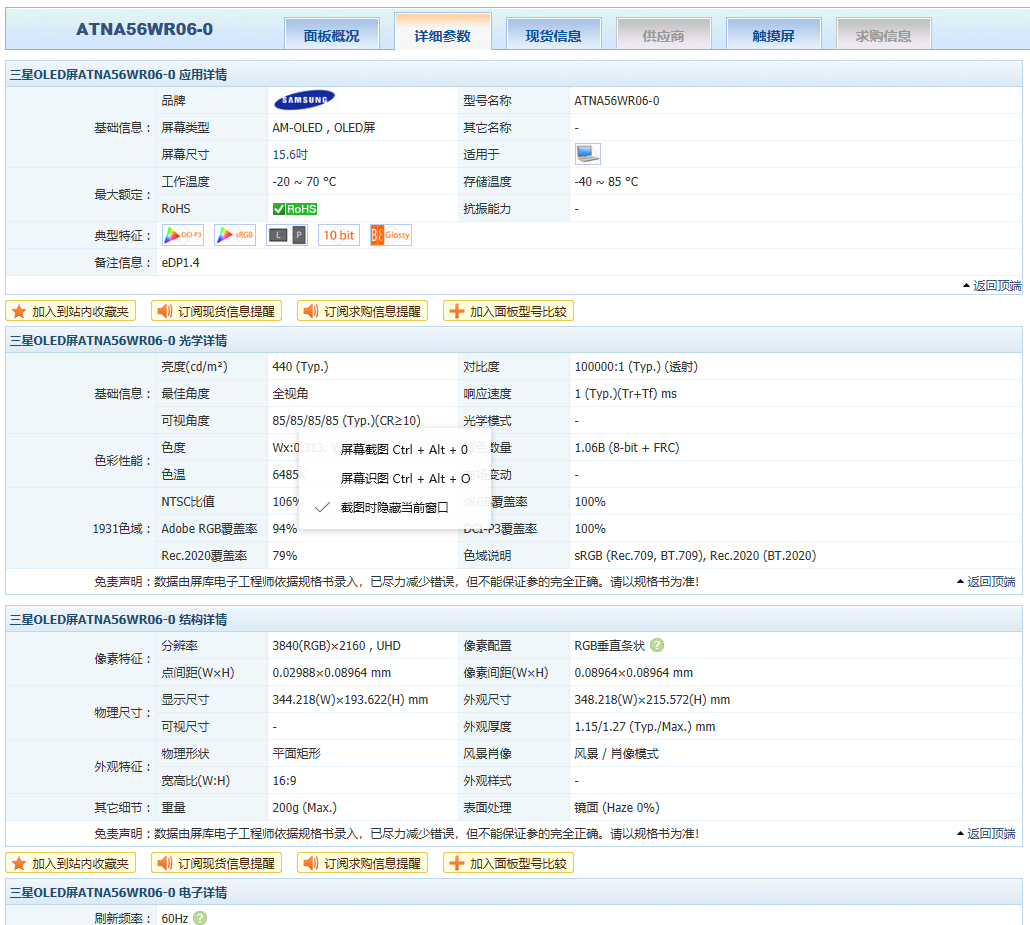Click the AM-OLED , OLED屏 value
This screenshot has height=925, width=1030.
[324, 127]
